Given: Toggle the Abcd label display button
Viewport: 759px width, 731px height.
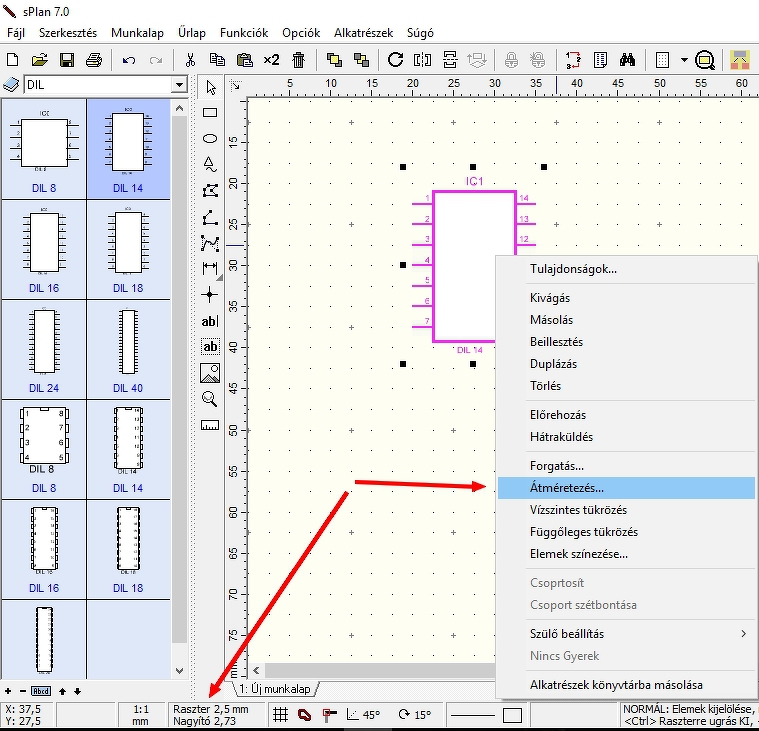Looking at the screenshot, I should tap(41, 691).
